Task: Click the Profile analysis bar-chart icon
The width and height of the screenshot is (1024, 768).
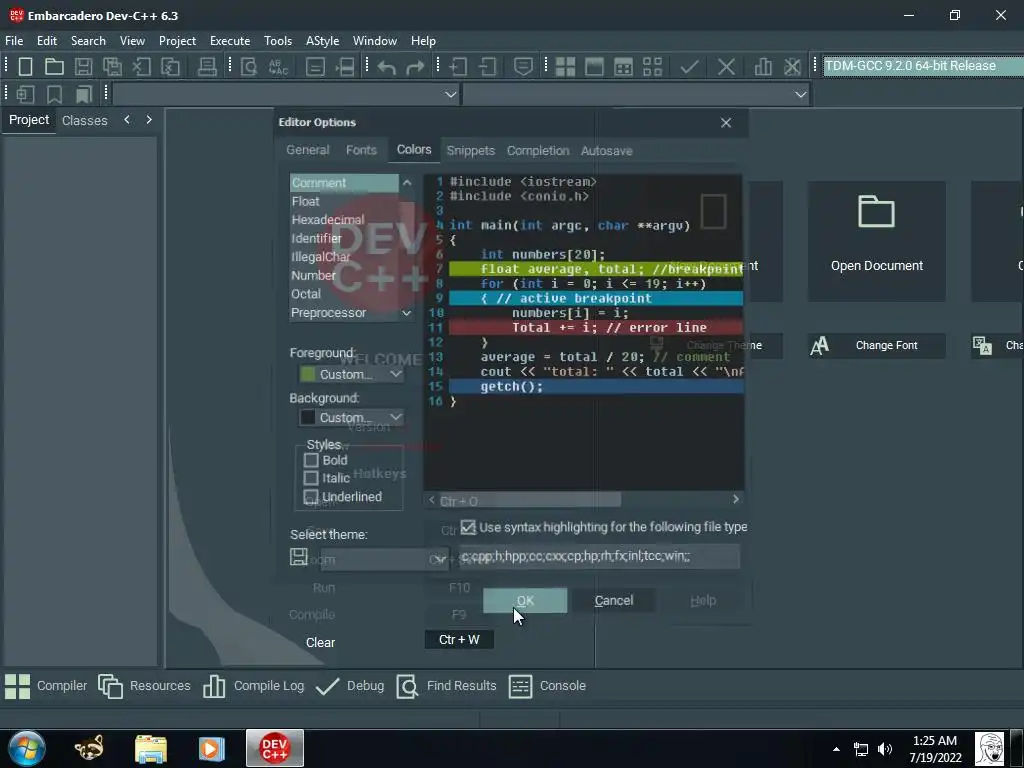Action: (763, 67)
